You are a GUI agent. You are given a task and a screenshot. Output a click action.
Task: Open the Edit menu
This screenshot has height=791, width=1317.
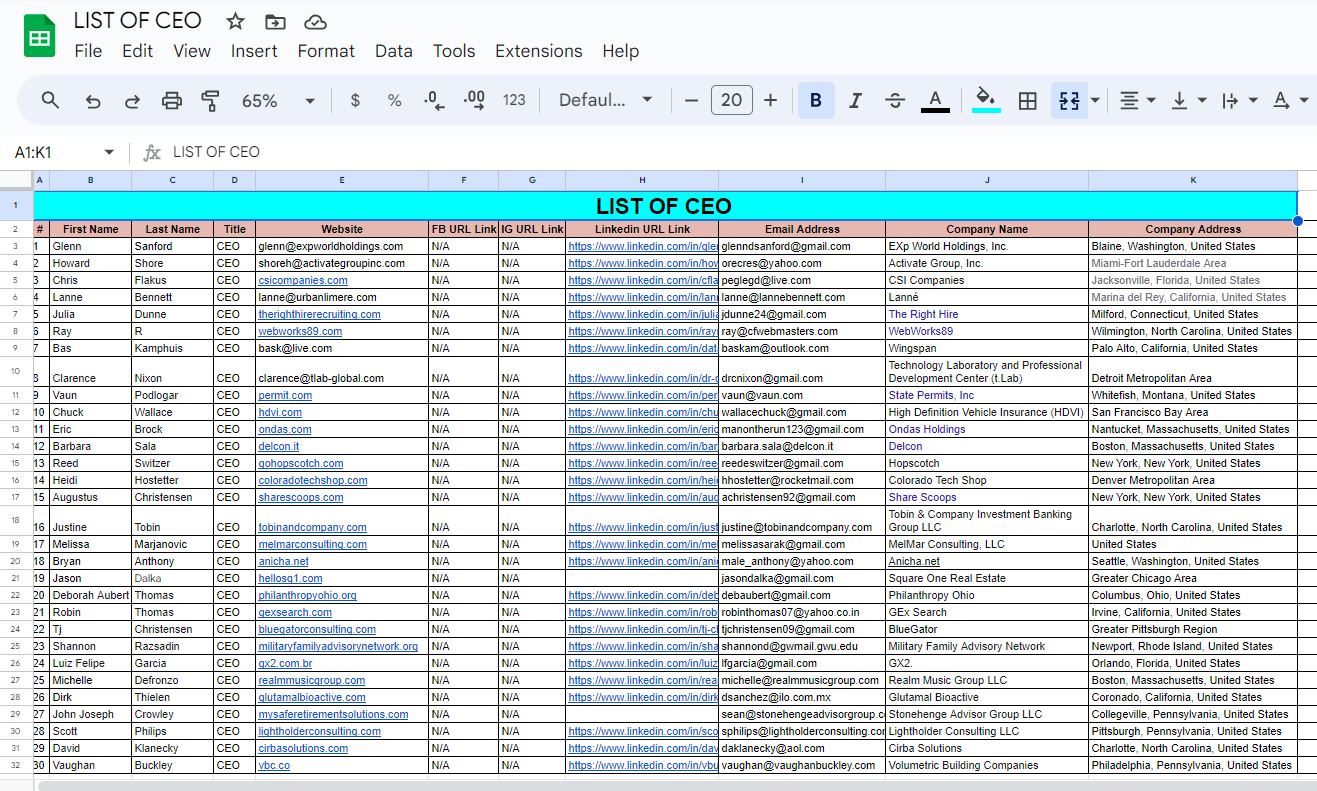coord(137,51)
